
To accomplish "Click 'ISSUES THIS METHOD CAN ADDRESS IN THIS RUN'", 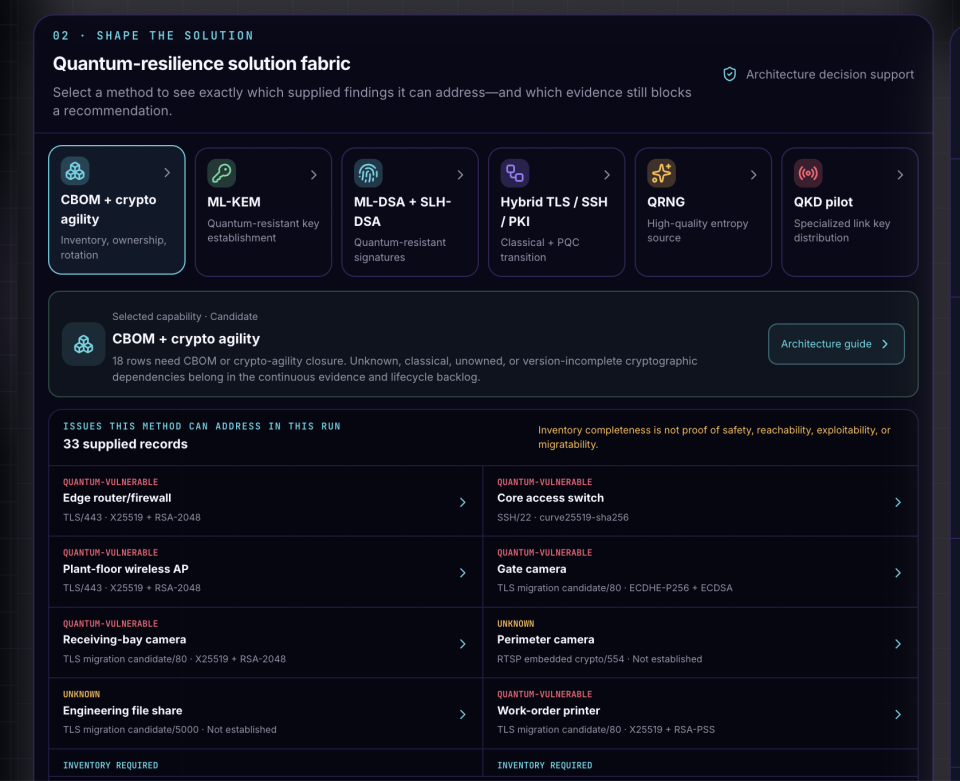I will (201, 426).
